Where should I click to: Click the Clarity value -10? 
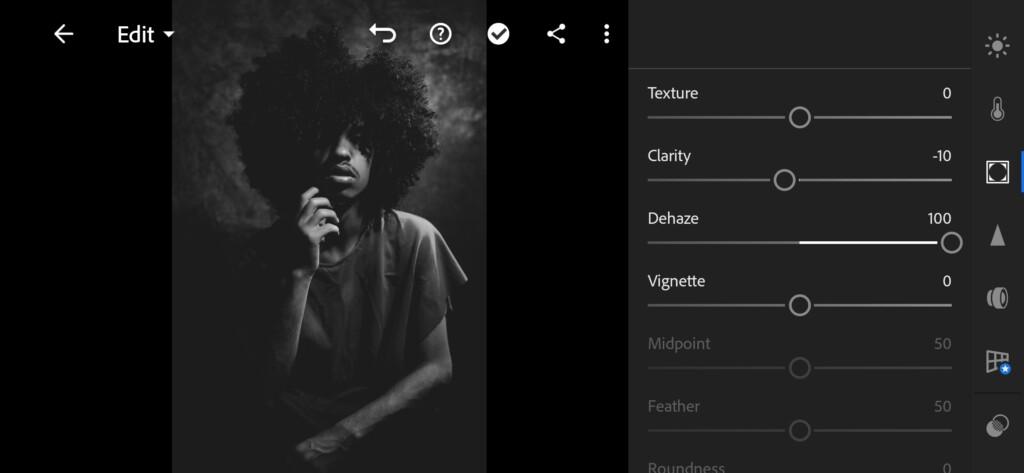[x=942, y=156]
